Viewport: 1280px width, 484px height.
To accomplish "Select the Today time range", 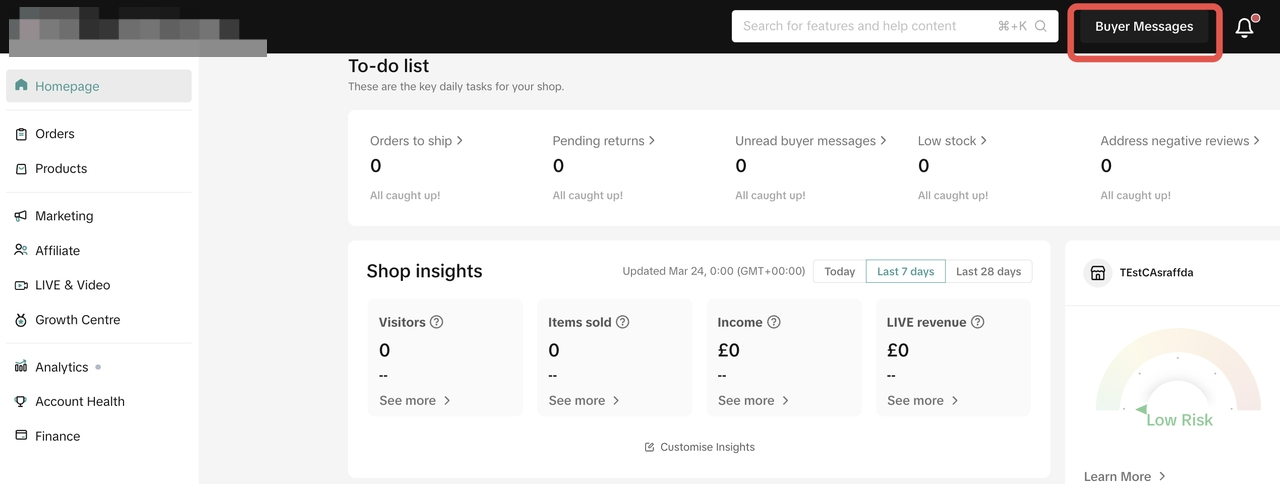I will point(839,271).
